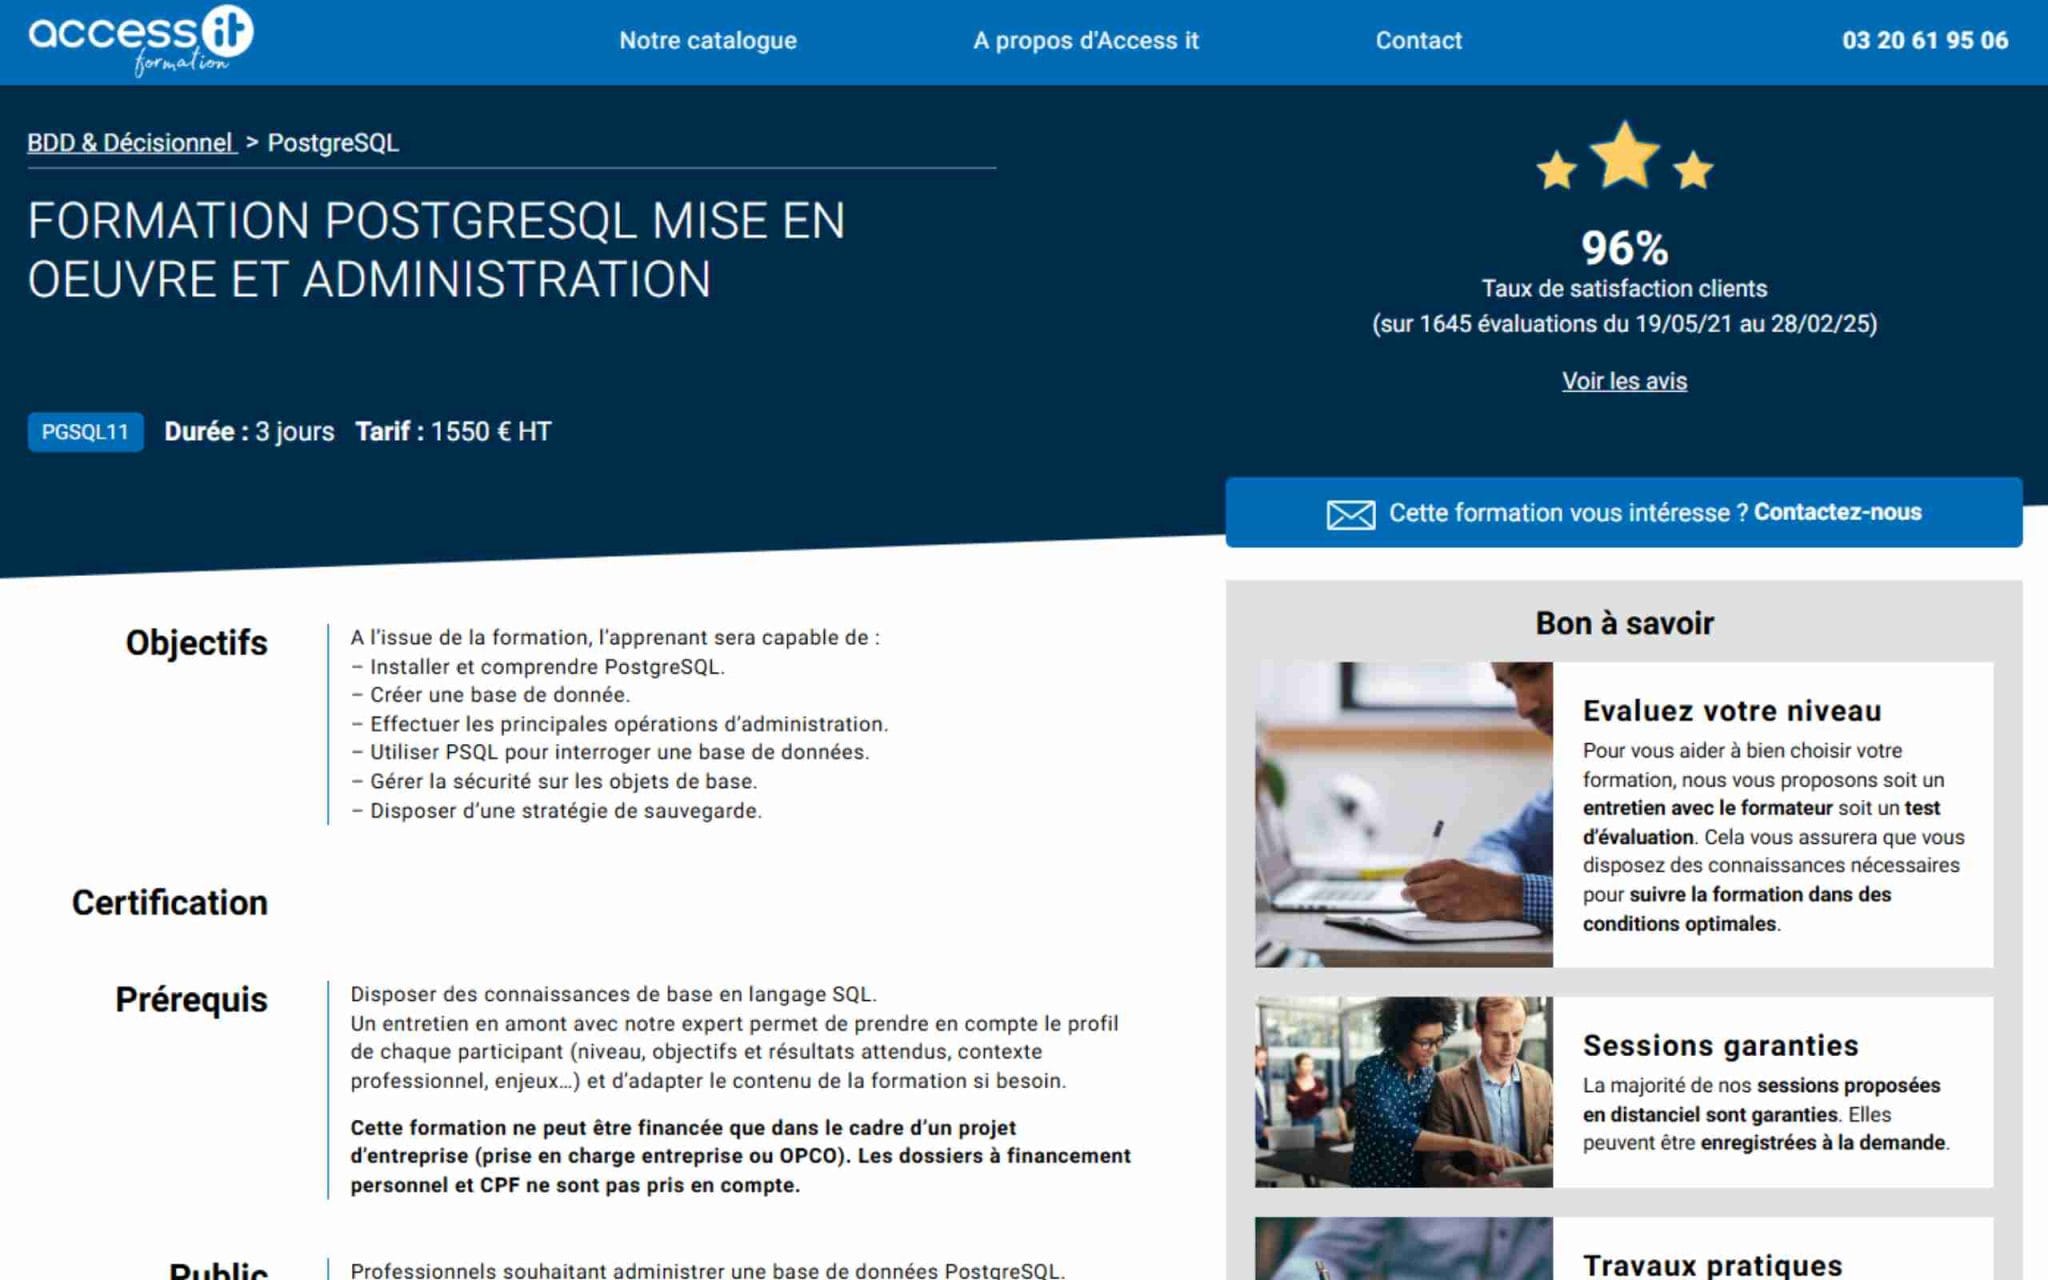Click 'Gérer la sécurité sur les objets' line
Screen dimensions: 2048x1280
pyautogui.click(x=554, y=781)
